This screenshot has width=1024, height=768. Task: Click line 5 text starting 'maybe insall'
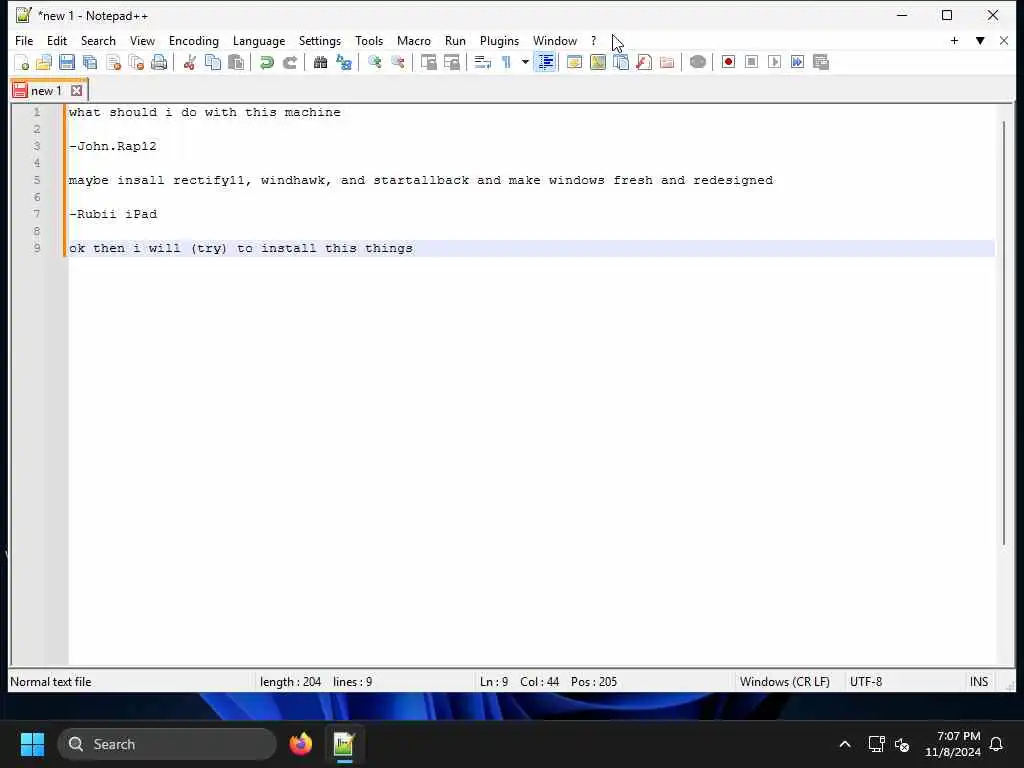pos(421,180)
